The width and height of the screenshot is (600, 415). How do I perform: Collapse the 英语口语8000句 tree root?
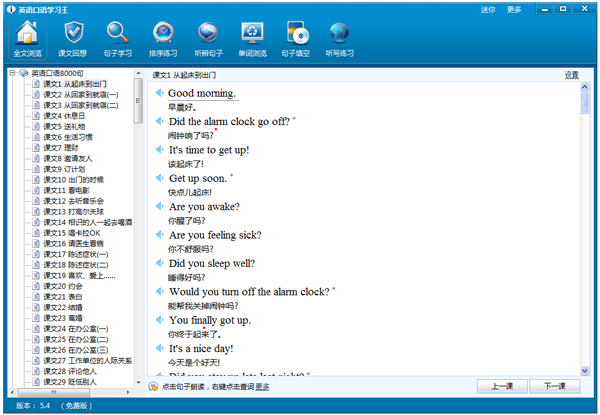click(13, 73)
